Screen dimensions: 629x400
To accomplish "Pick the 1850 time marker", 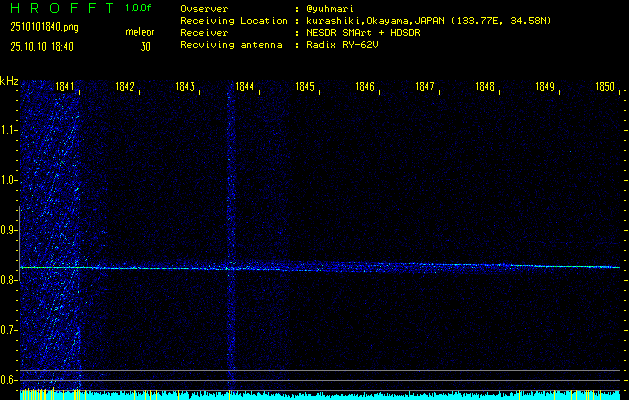I will tap(604, 88).
